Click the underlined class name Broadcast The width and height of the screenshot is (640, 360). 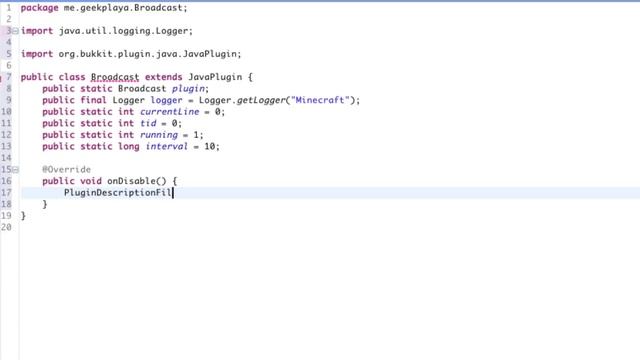click(115, 77)
